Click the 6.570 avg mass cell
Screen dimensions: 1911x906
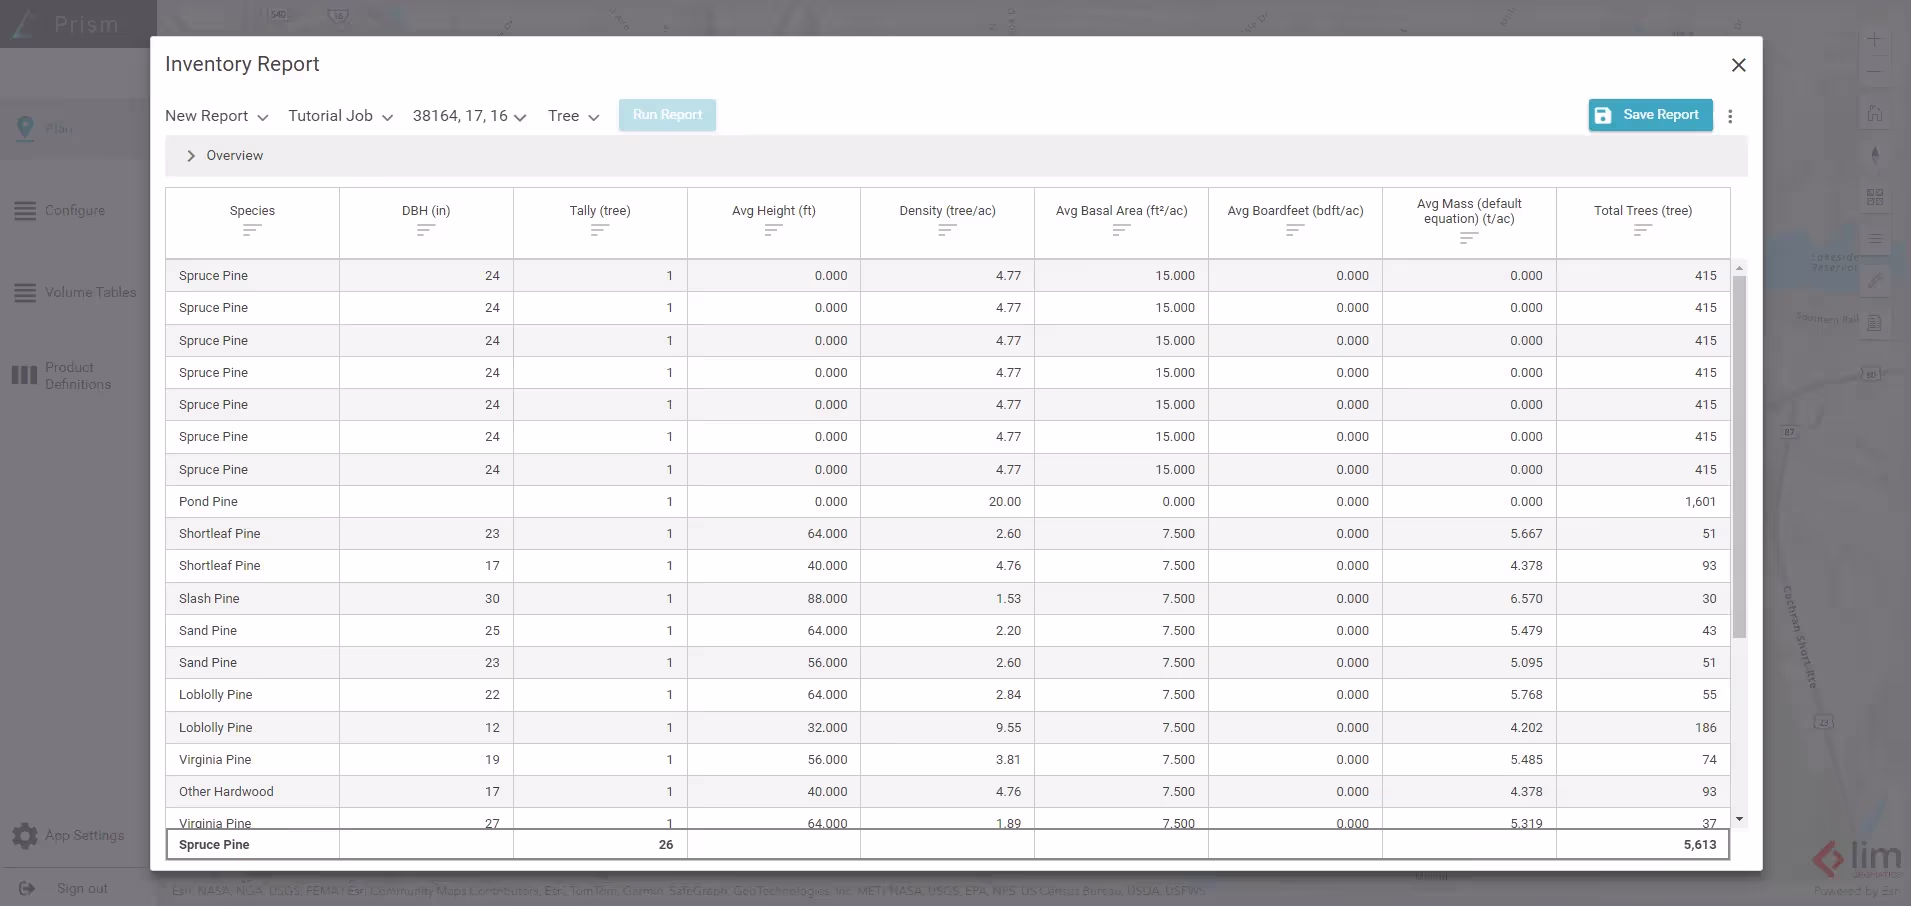(1469, 599)
